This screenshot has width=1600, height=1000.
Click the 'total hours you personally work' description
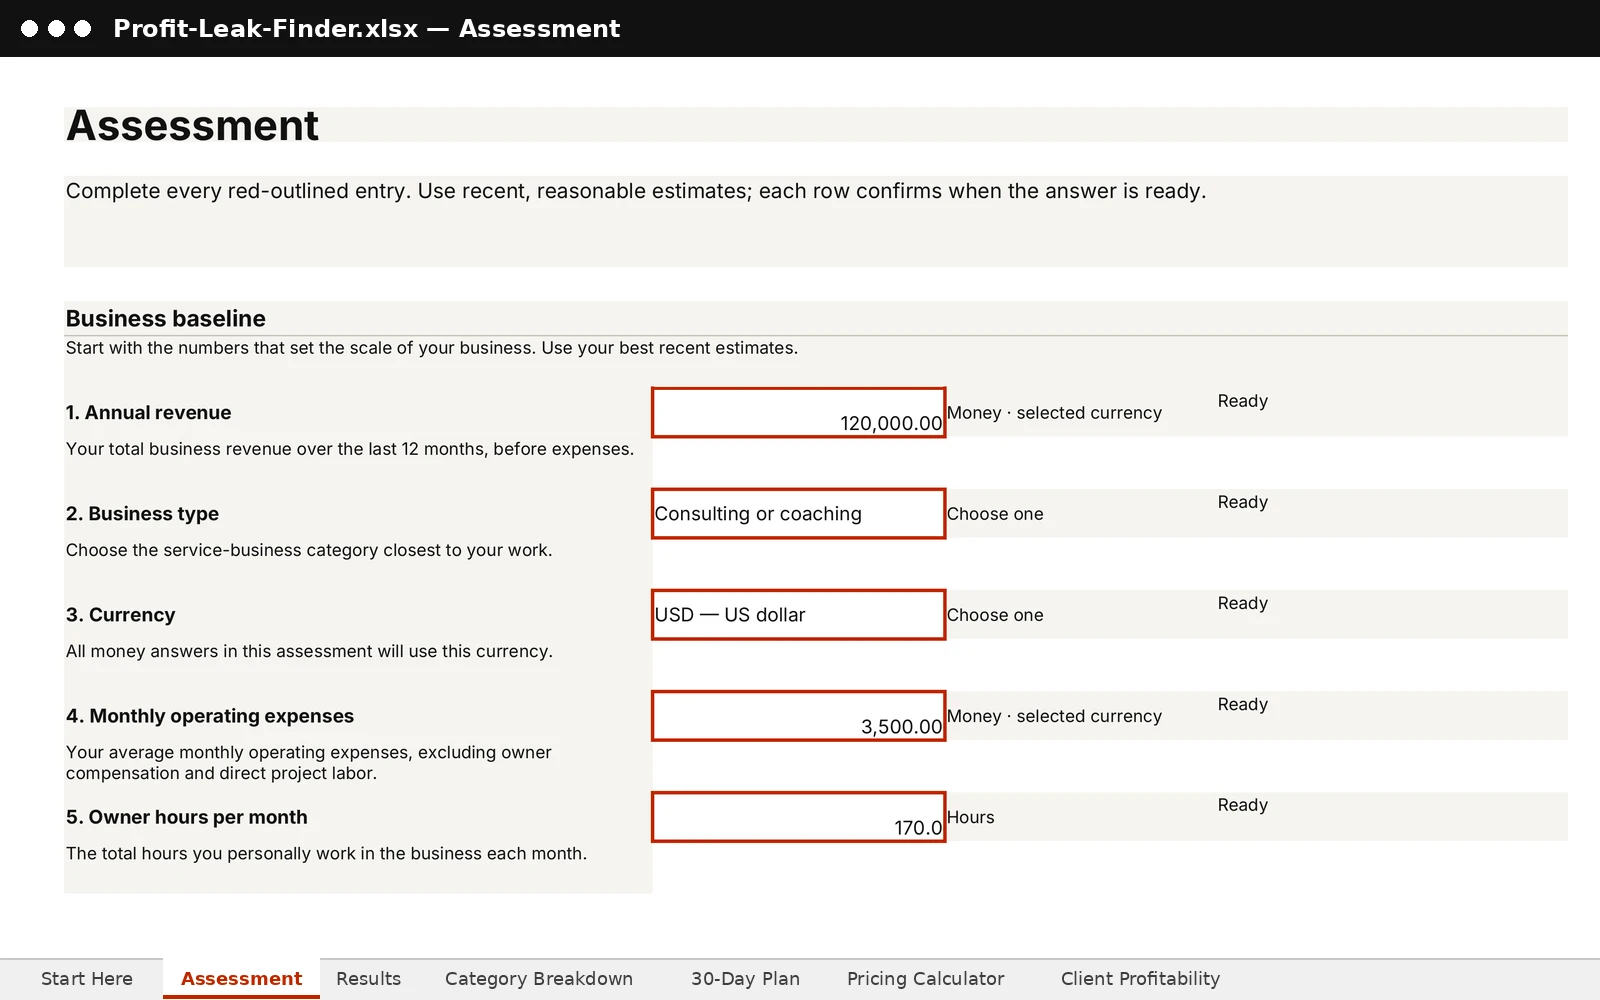(326, 853)
